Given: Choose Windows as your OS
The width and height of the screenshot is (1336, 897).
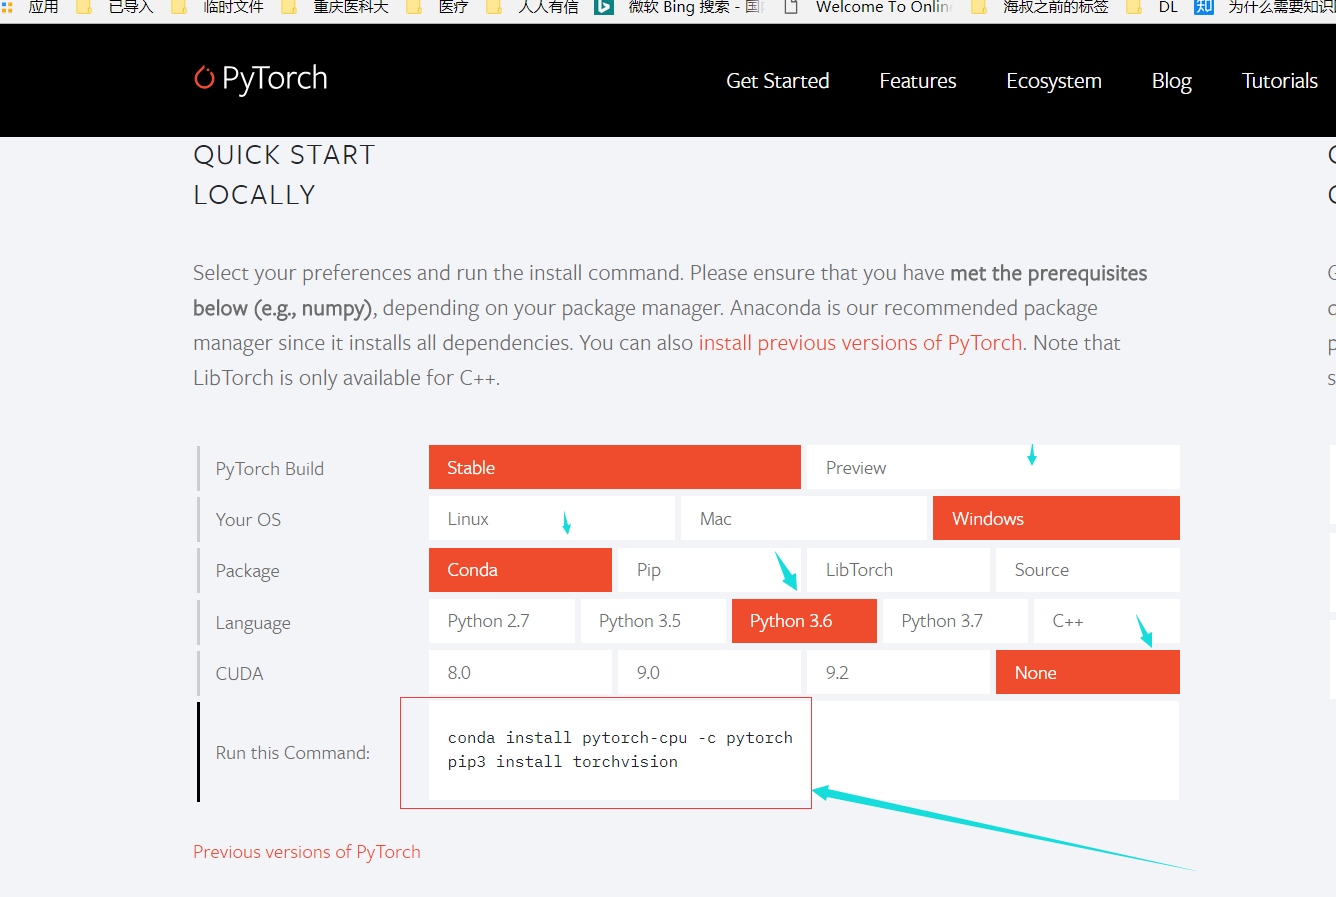Looking at the screenshot, I should coord(1056,518).
